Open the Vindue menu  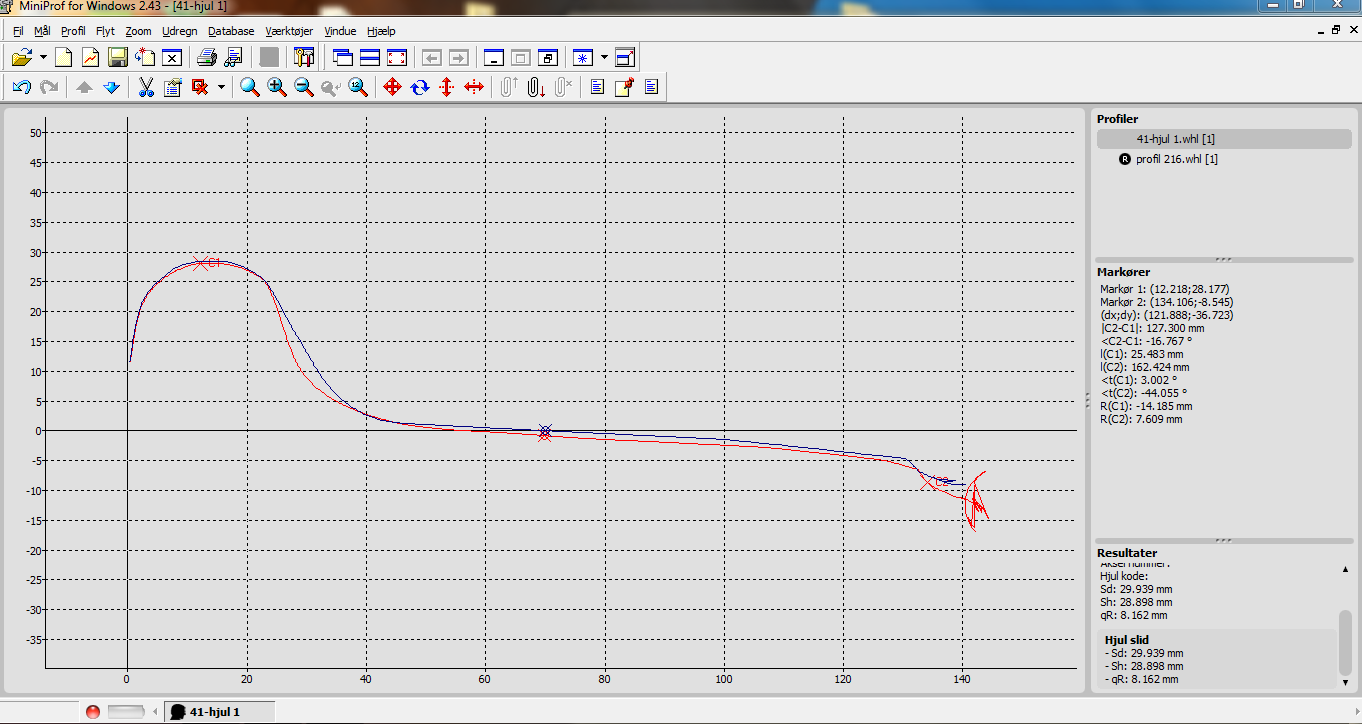click(x=340, y=31)
